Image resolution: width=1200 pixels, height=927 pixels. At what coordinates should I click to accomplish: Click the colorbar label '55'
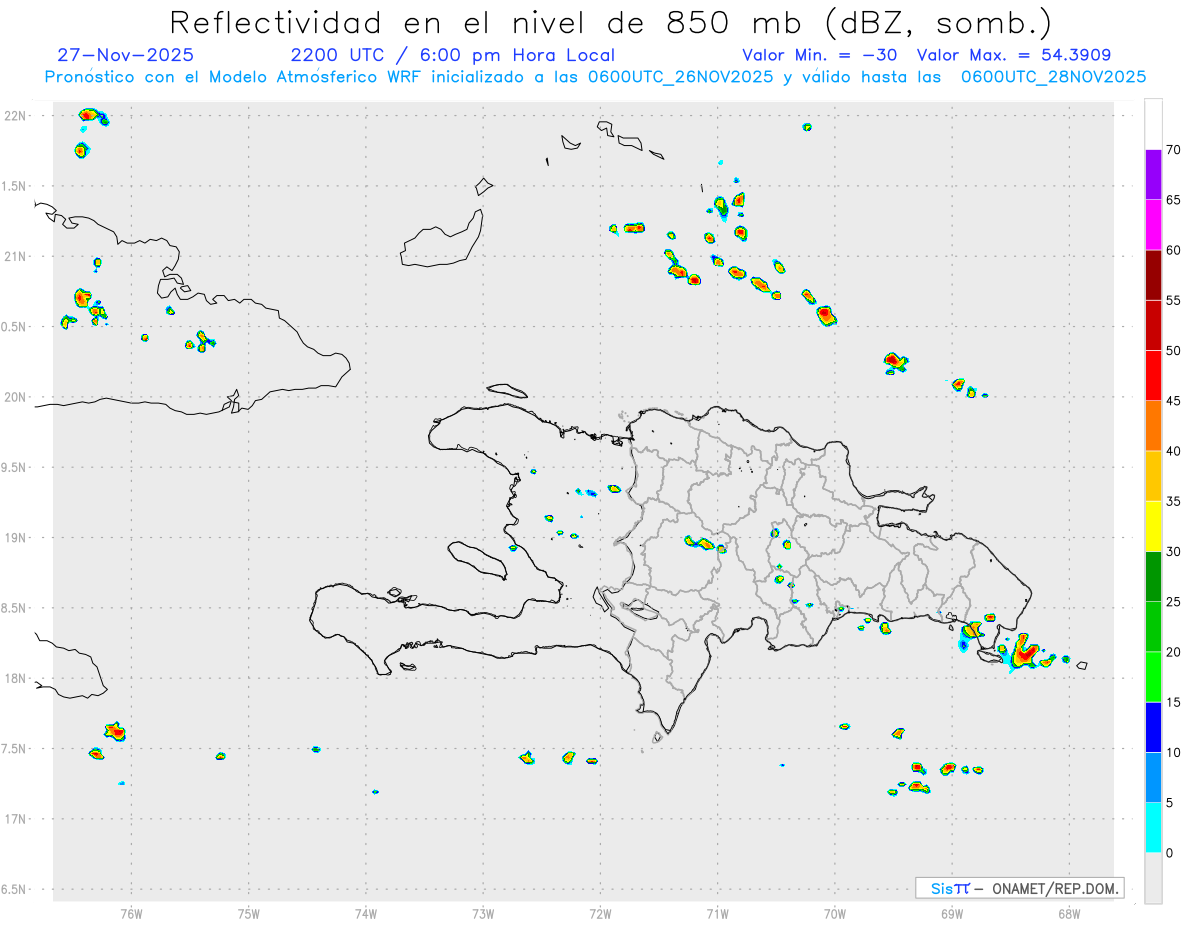pos(1173,301)
